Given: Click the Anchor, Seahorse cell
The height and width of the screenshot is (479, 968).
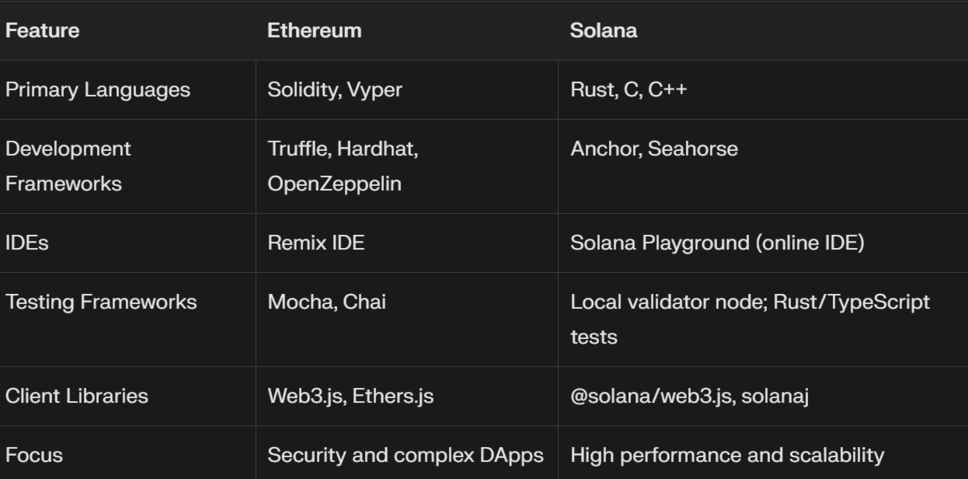Looking at the screenshot, I should tap(654, 149).
